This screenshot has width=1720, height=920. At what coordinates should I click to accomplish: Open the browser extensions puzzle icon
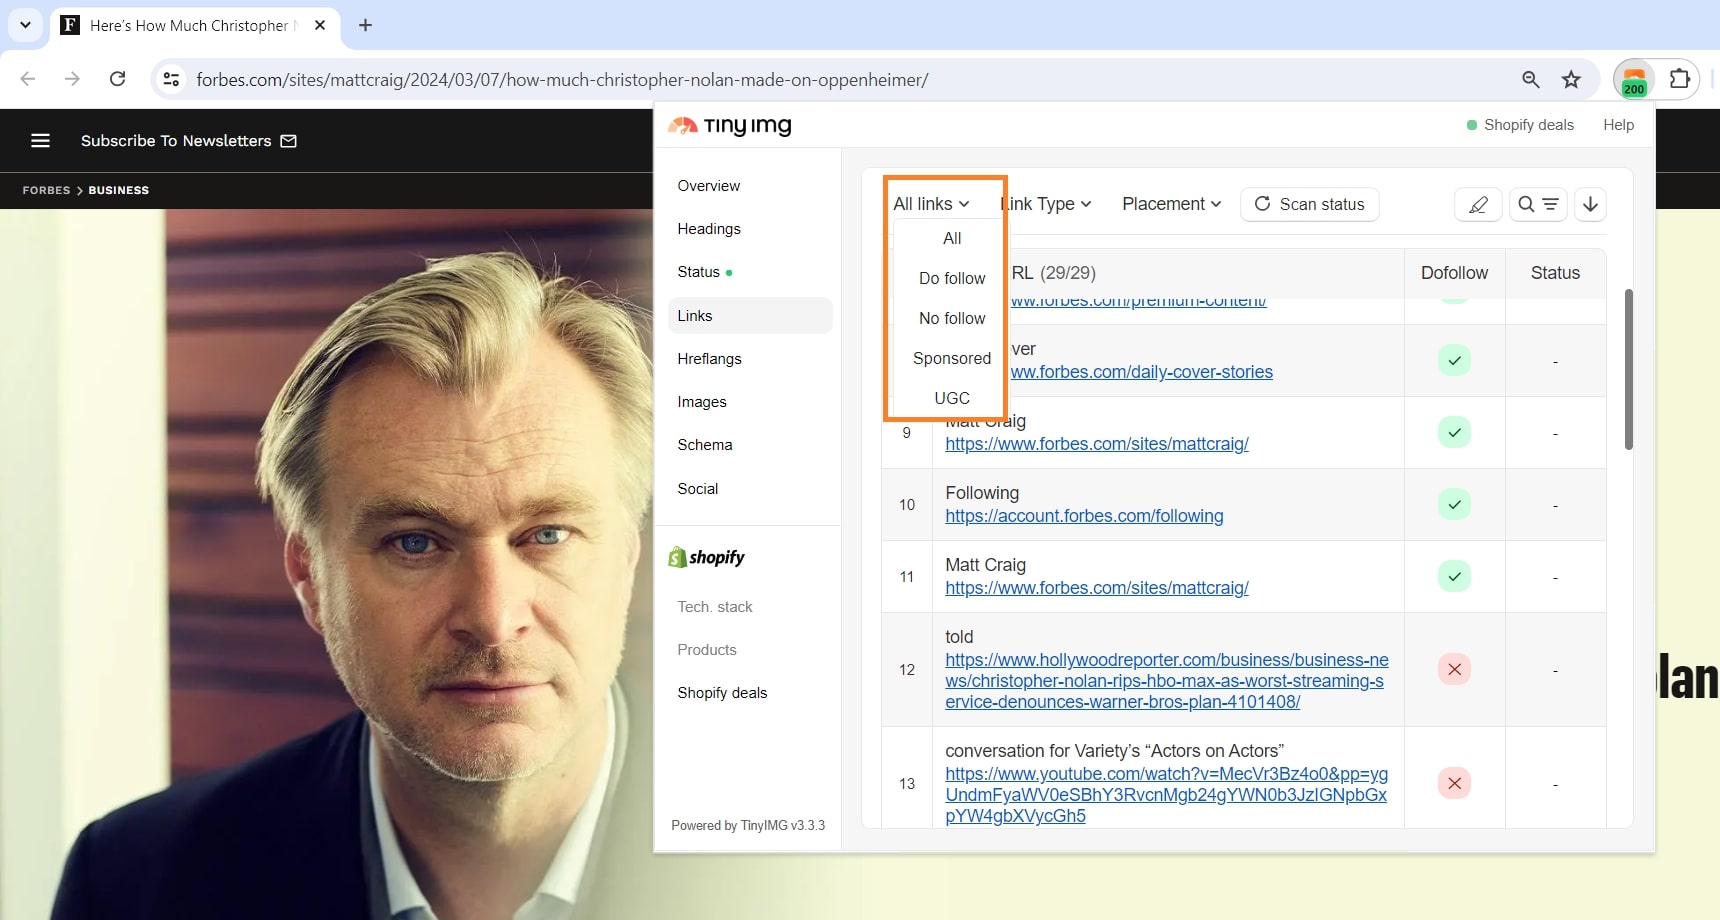coord(1681,79)
